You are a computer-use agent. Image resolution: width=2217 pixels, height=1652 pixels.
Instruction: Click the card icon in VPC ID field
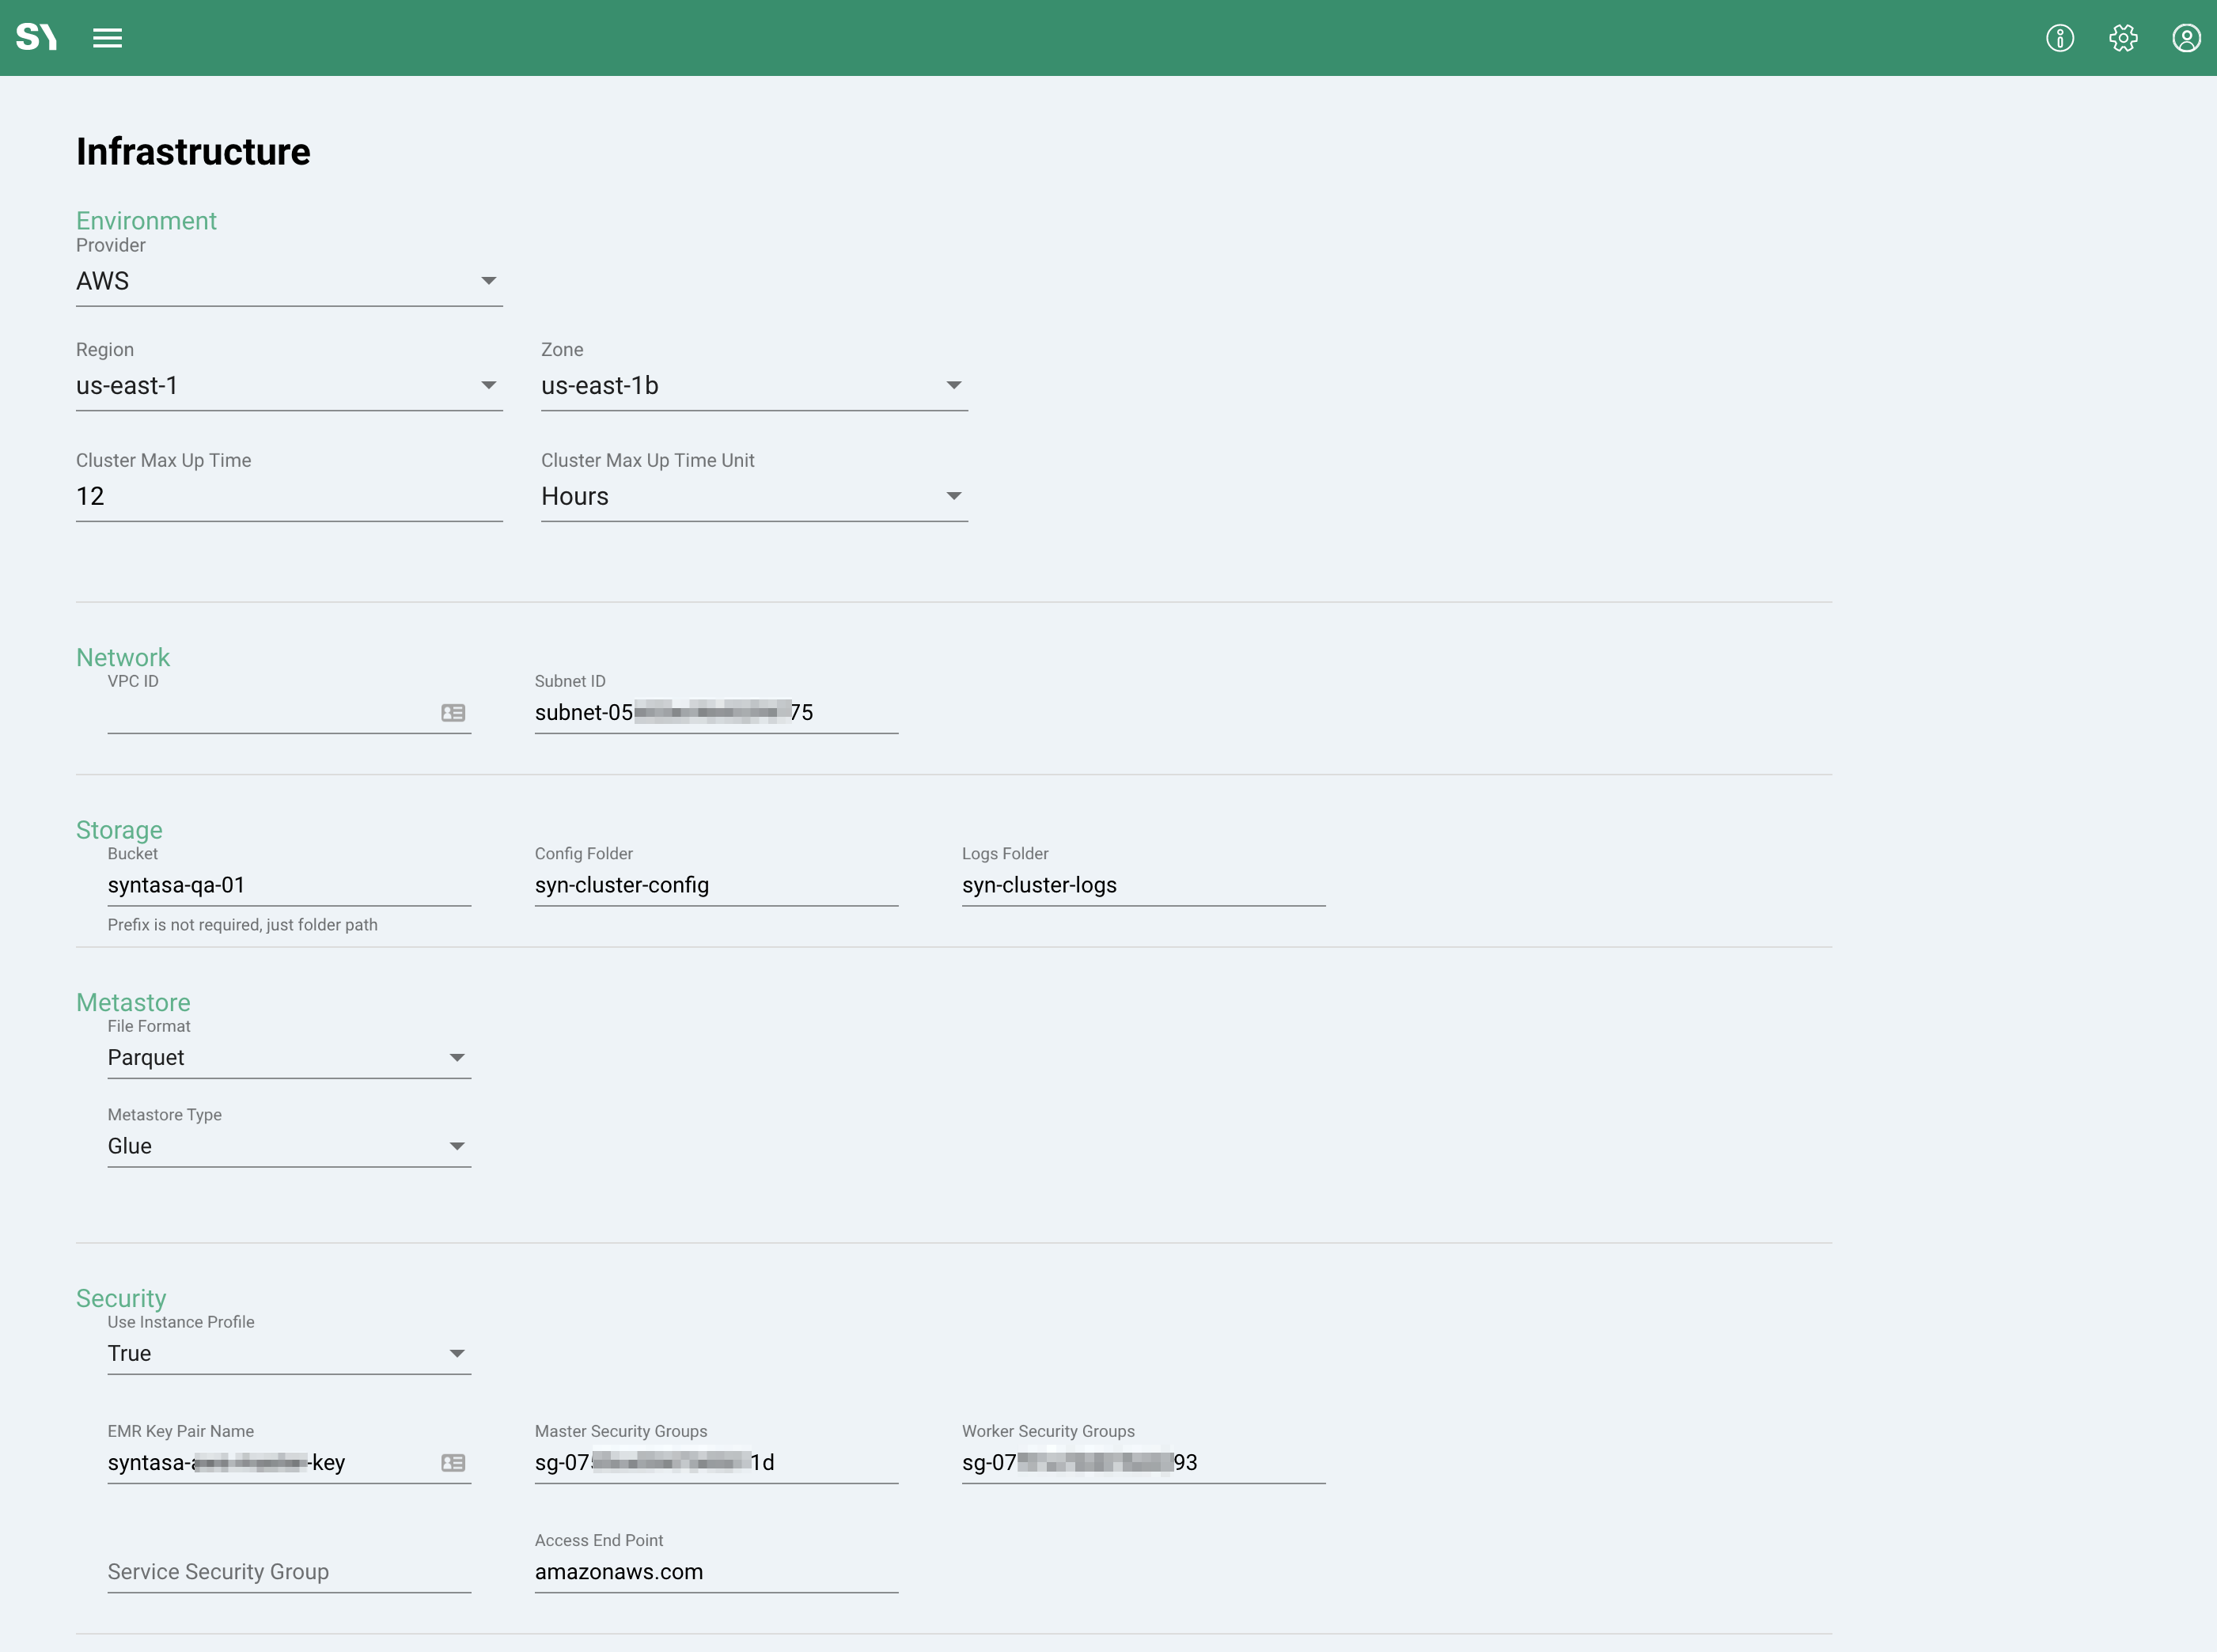click(x=453, y=713)
